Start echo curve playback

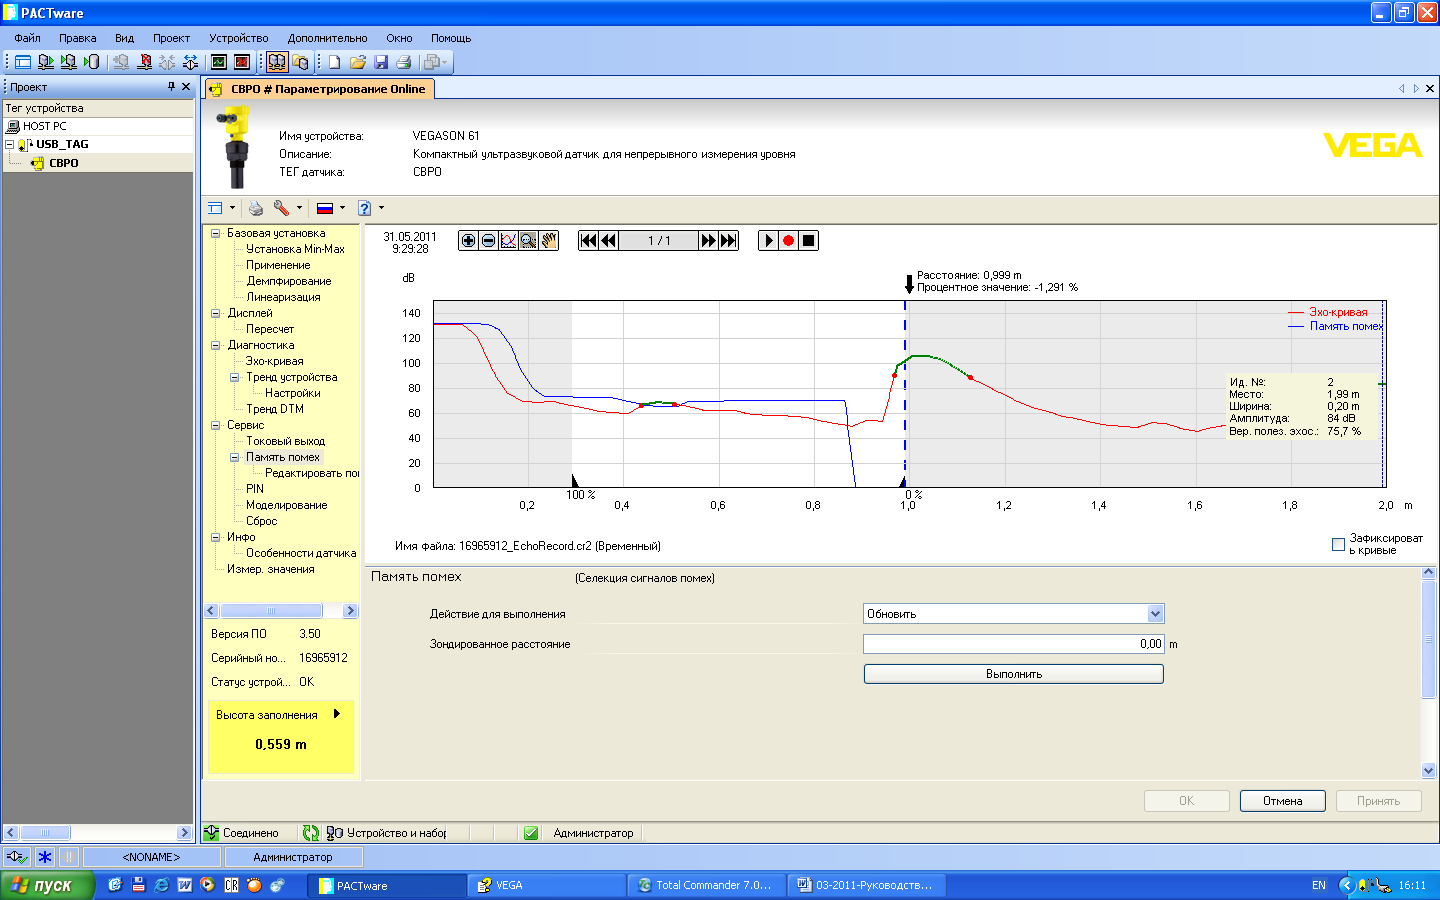point(768,240)
